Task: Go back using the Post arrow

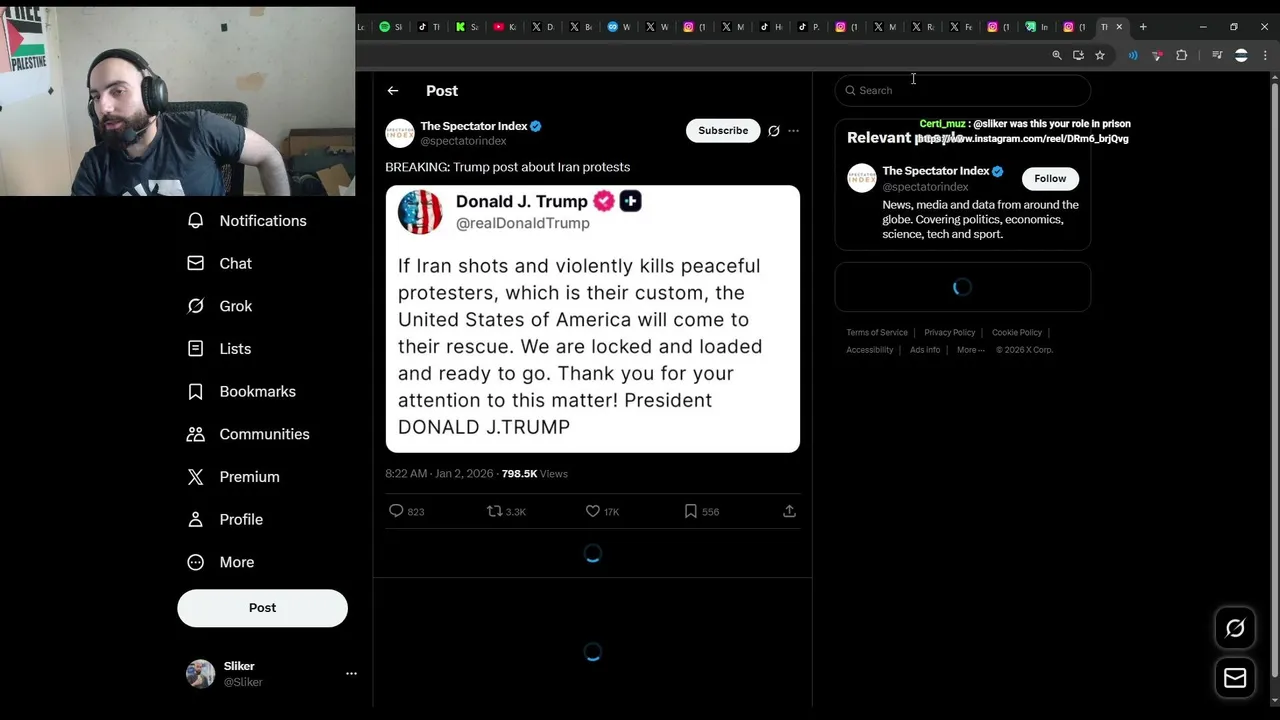Action: pyautogui.click(x=393, y=91)
